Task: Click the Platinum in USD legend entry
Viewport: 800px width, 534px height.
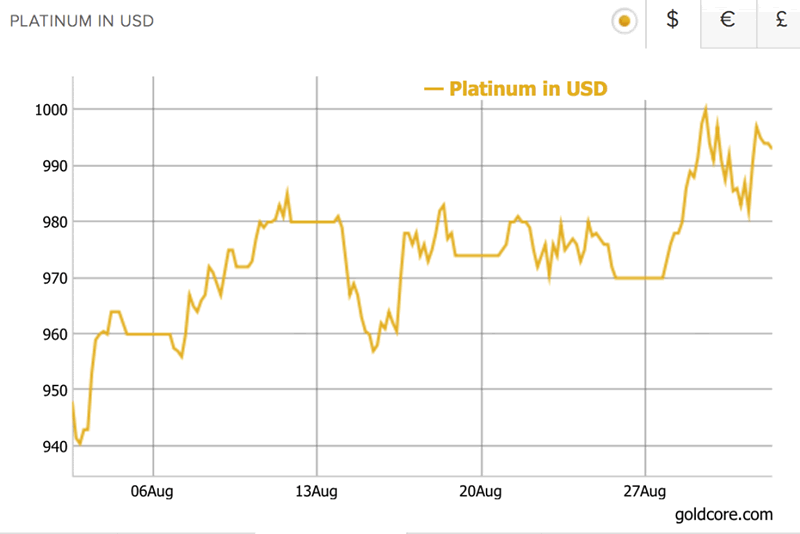Action: pyautogui.click(x=528, y=89)
